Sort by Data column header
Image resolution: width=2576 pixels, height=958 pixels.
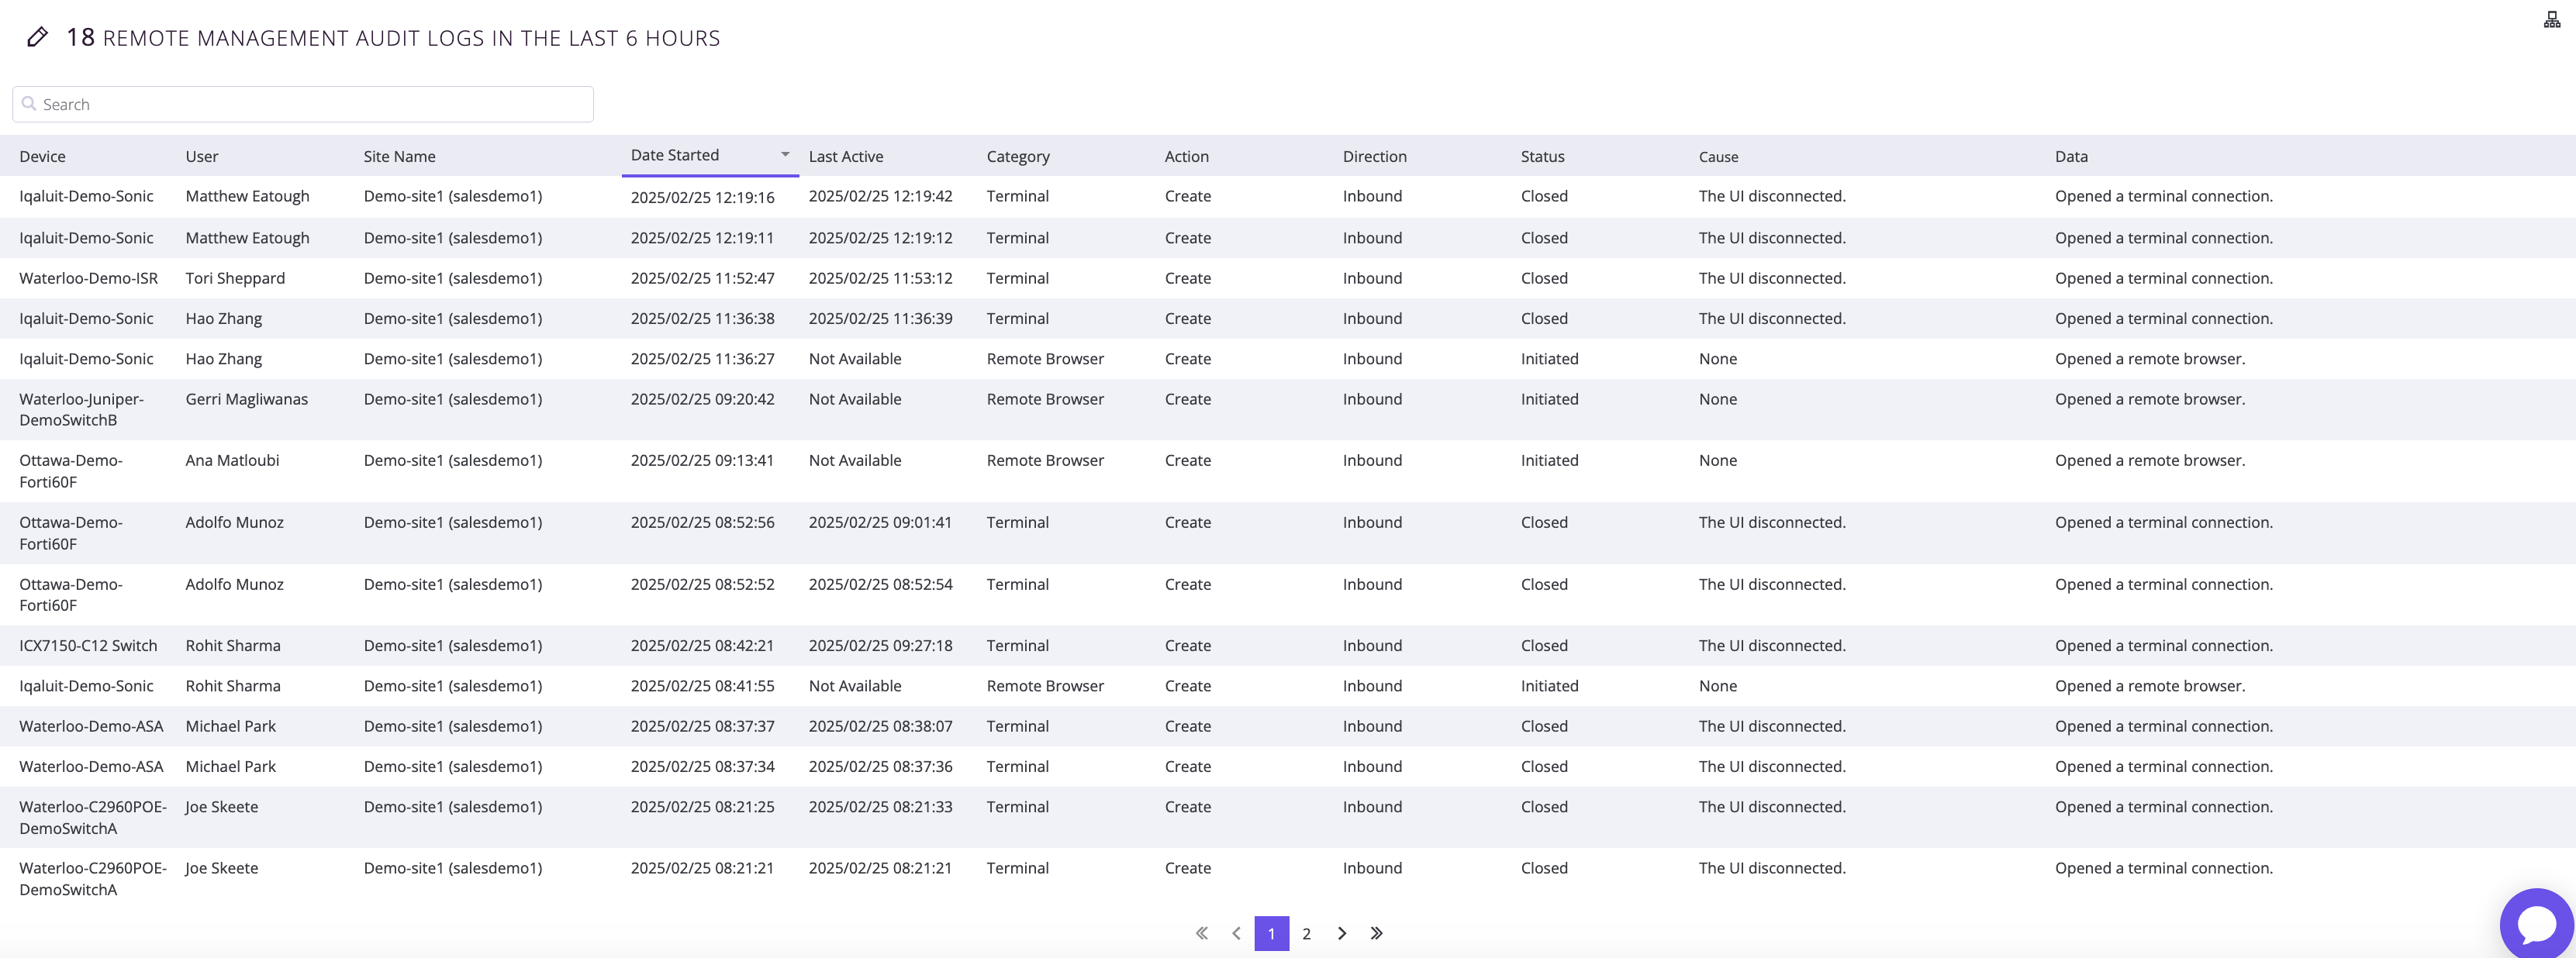[2071, 156]
